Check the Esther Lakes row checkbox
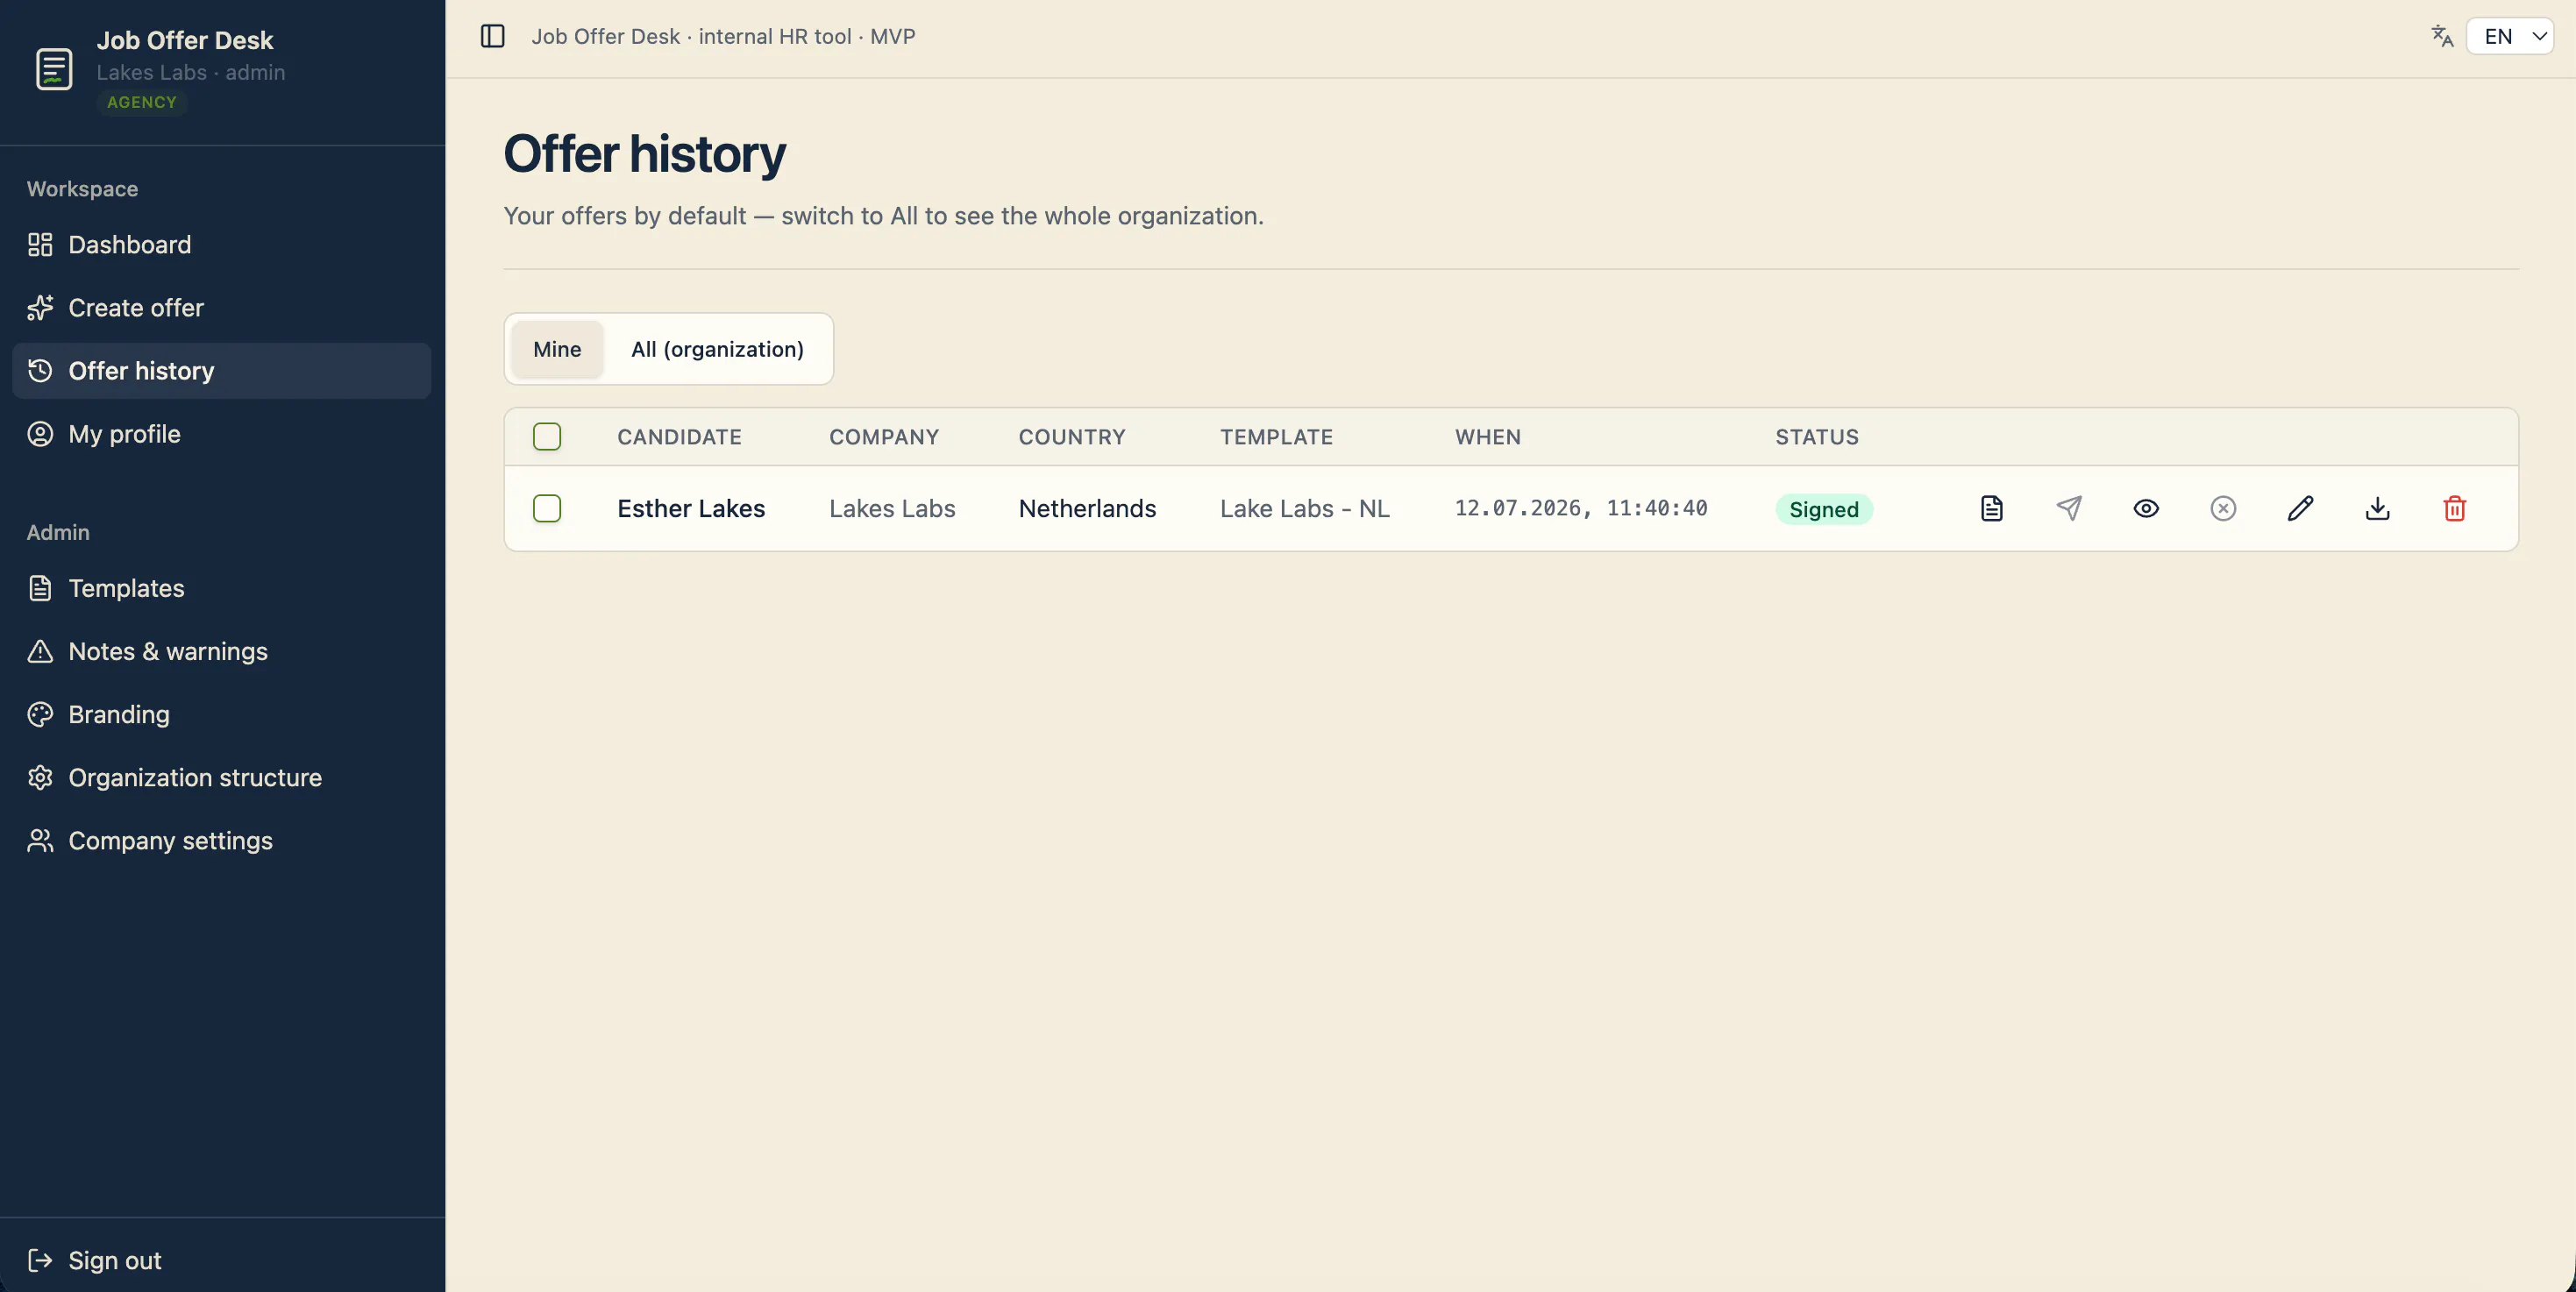2576x1292 pixels. point(547,508)
